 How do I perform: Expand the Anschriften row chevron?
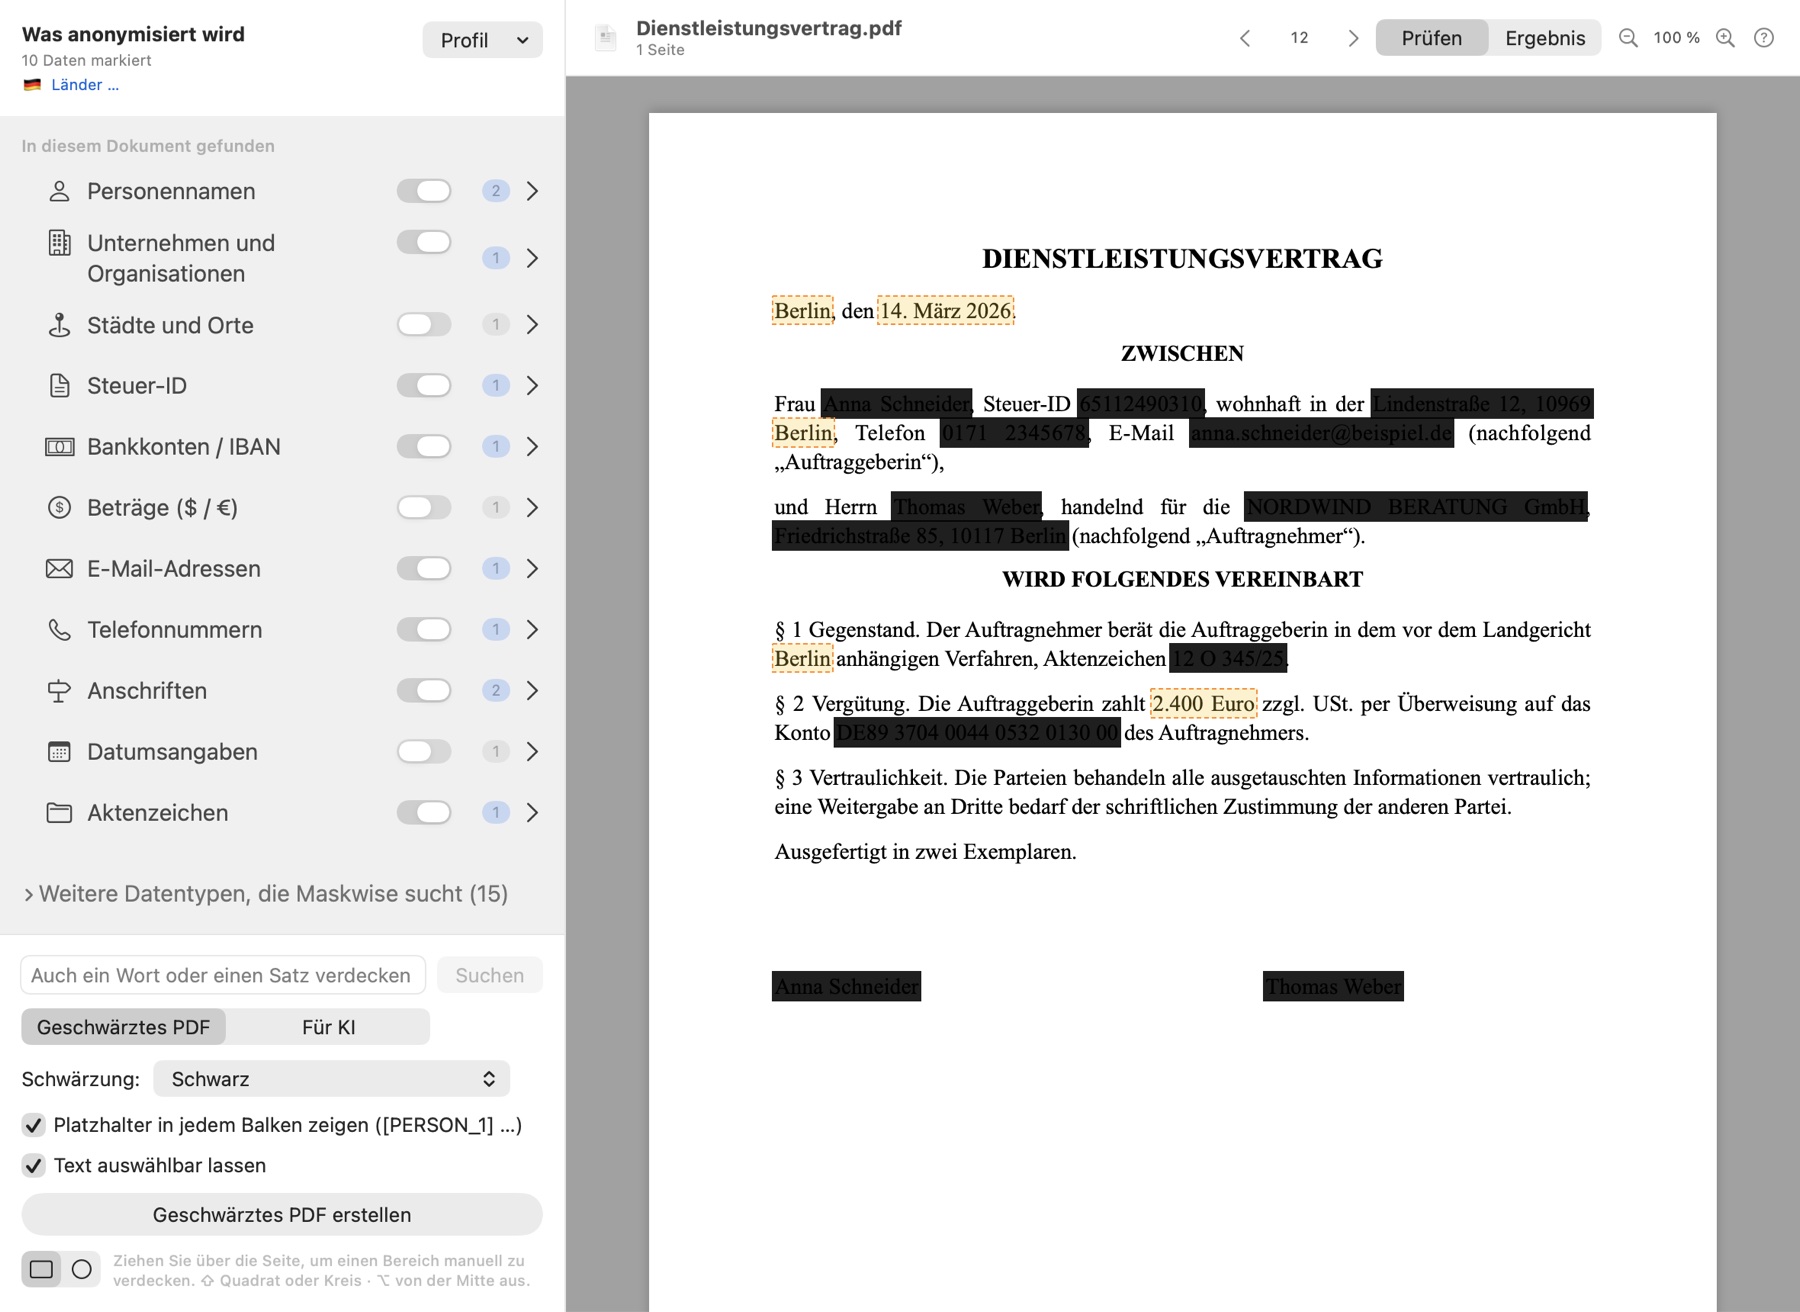(x=532, y=691)
